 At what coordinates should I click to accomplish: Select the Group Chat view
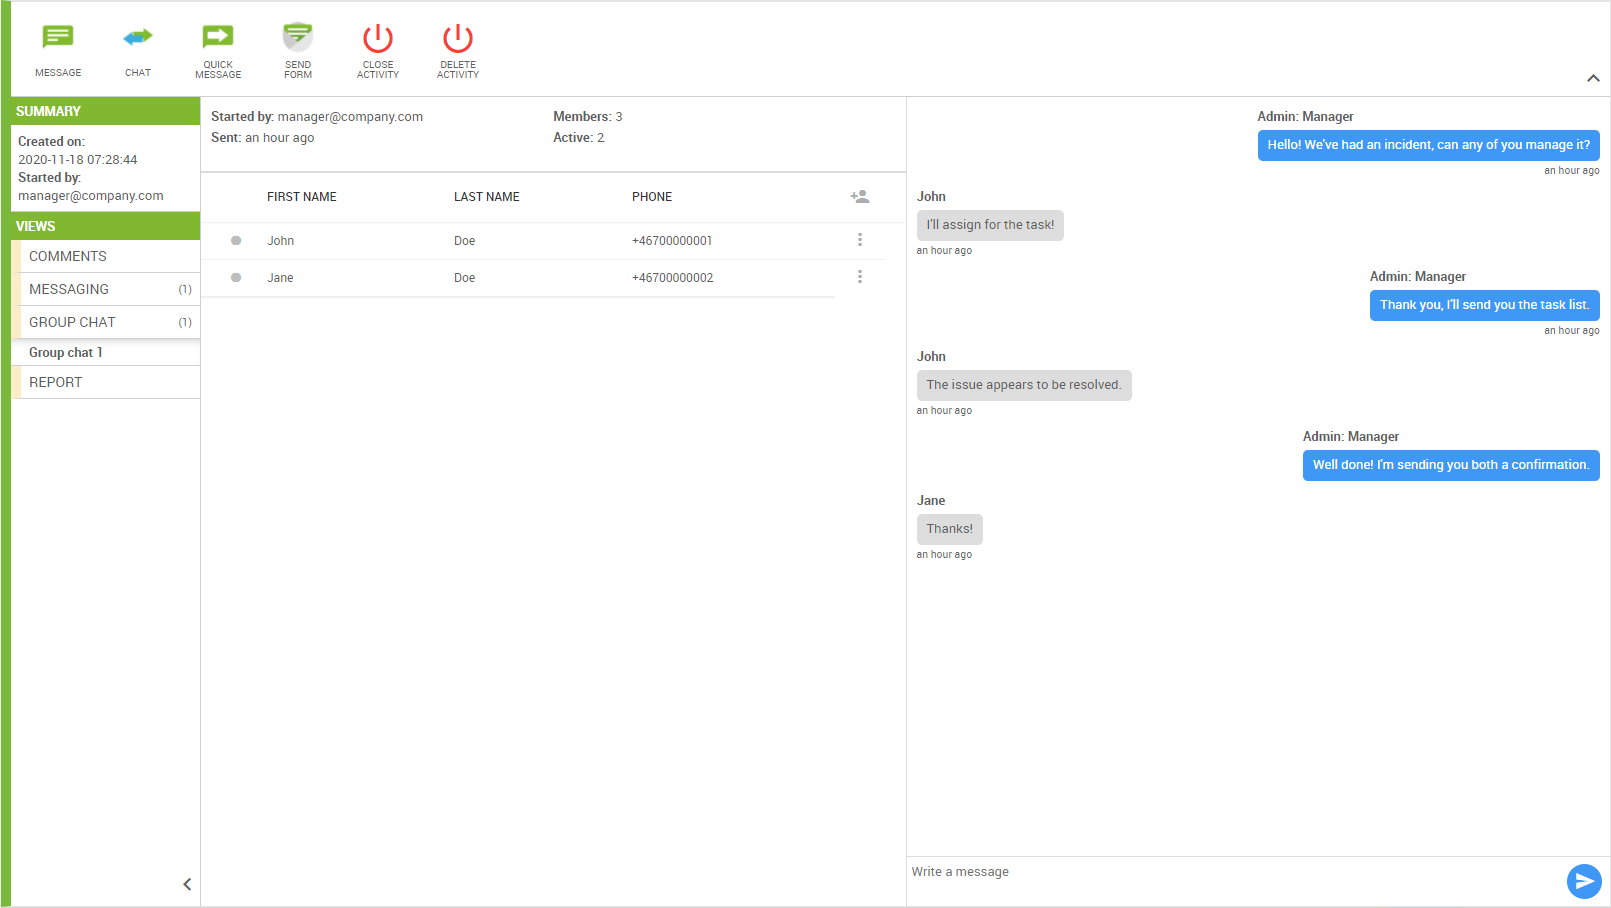point(106,322)
